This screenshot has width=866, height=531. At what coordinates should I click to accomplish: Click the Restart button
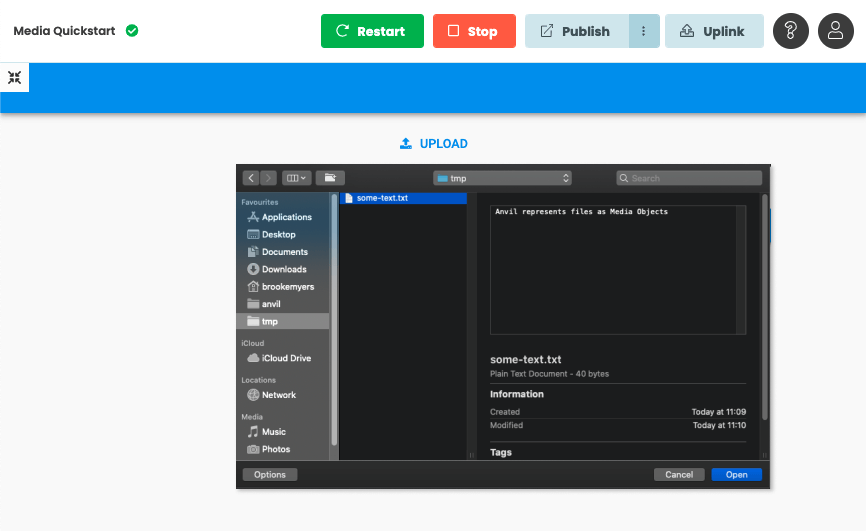click(372, 31)
